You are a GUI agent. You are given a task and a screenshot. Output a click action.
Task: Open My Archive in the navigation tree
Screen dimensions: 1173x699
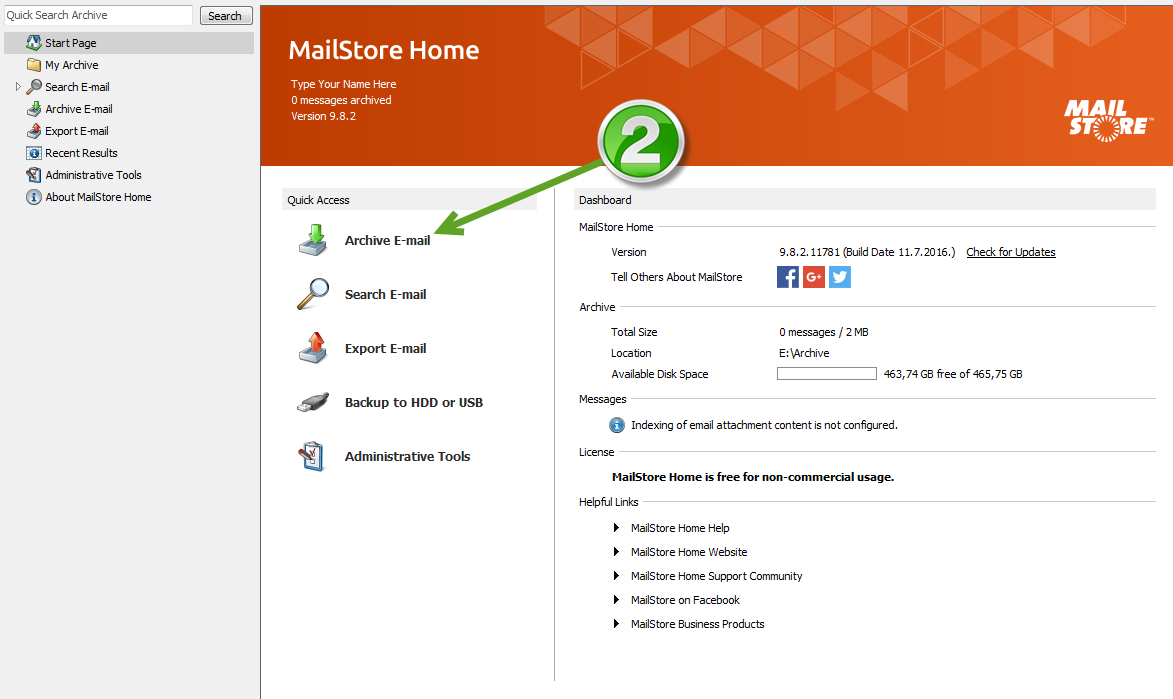coord(72,65)
